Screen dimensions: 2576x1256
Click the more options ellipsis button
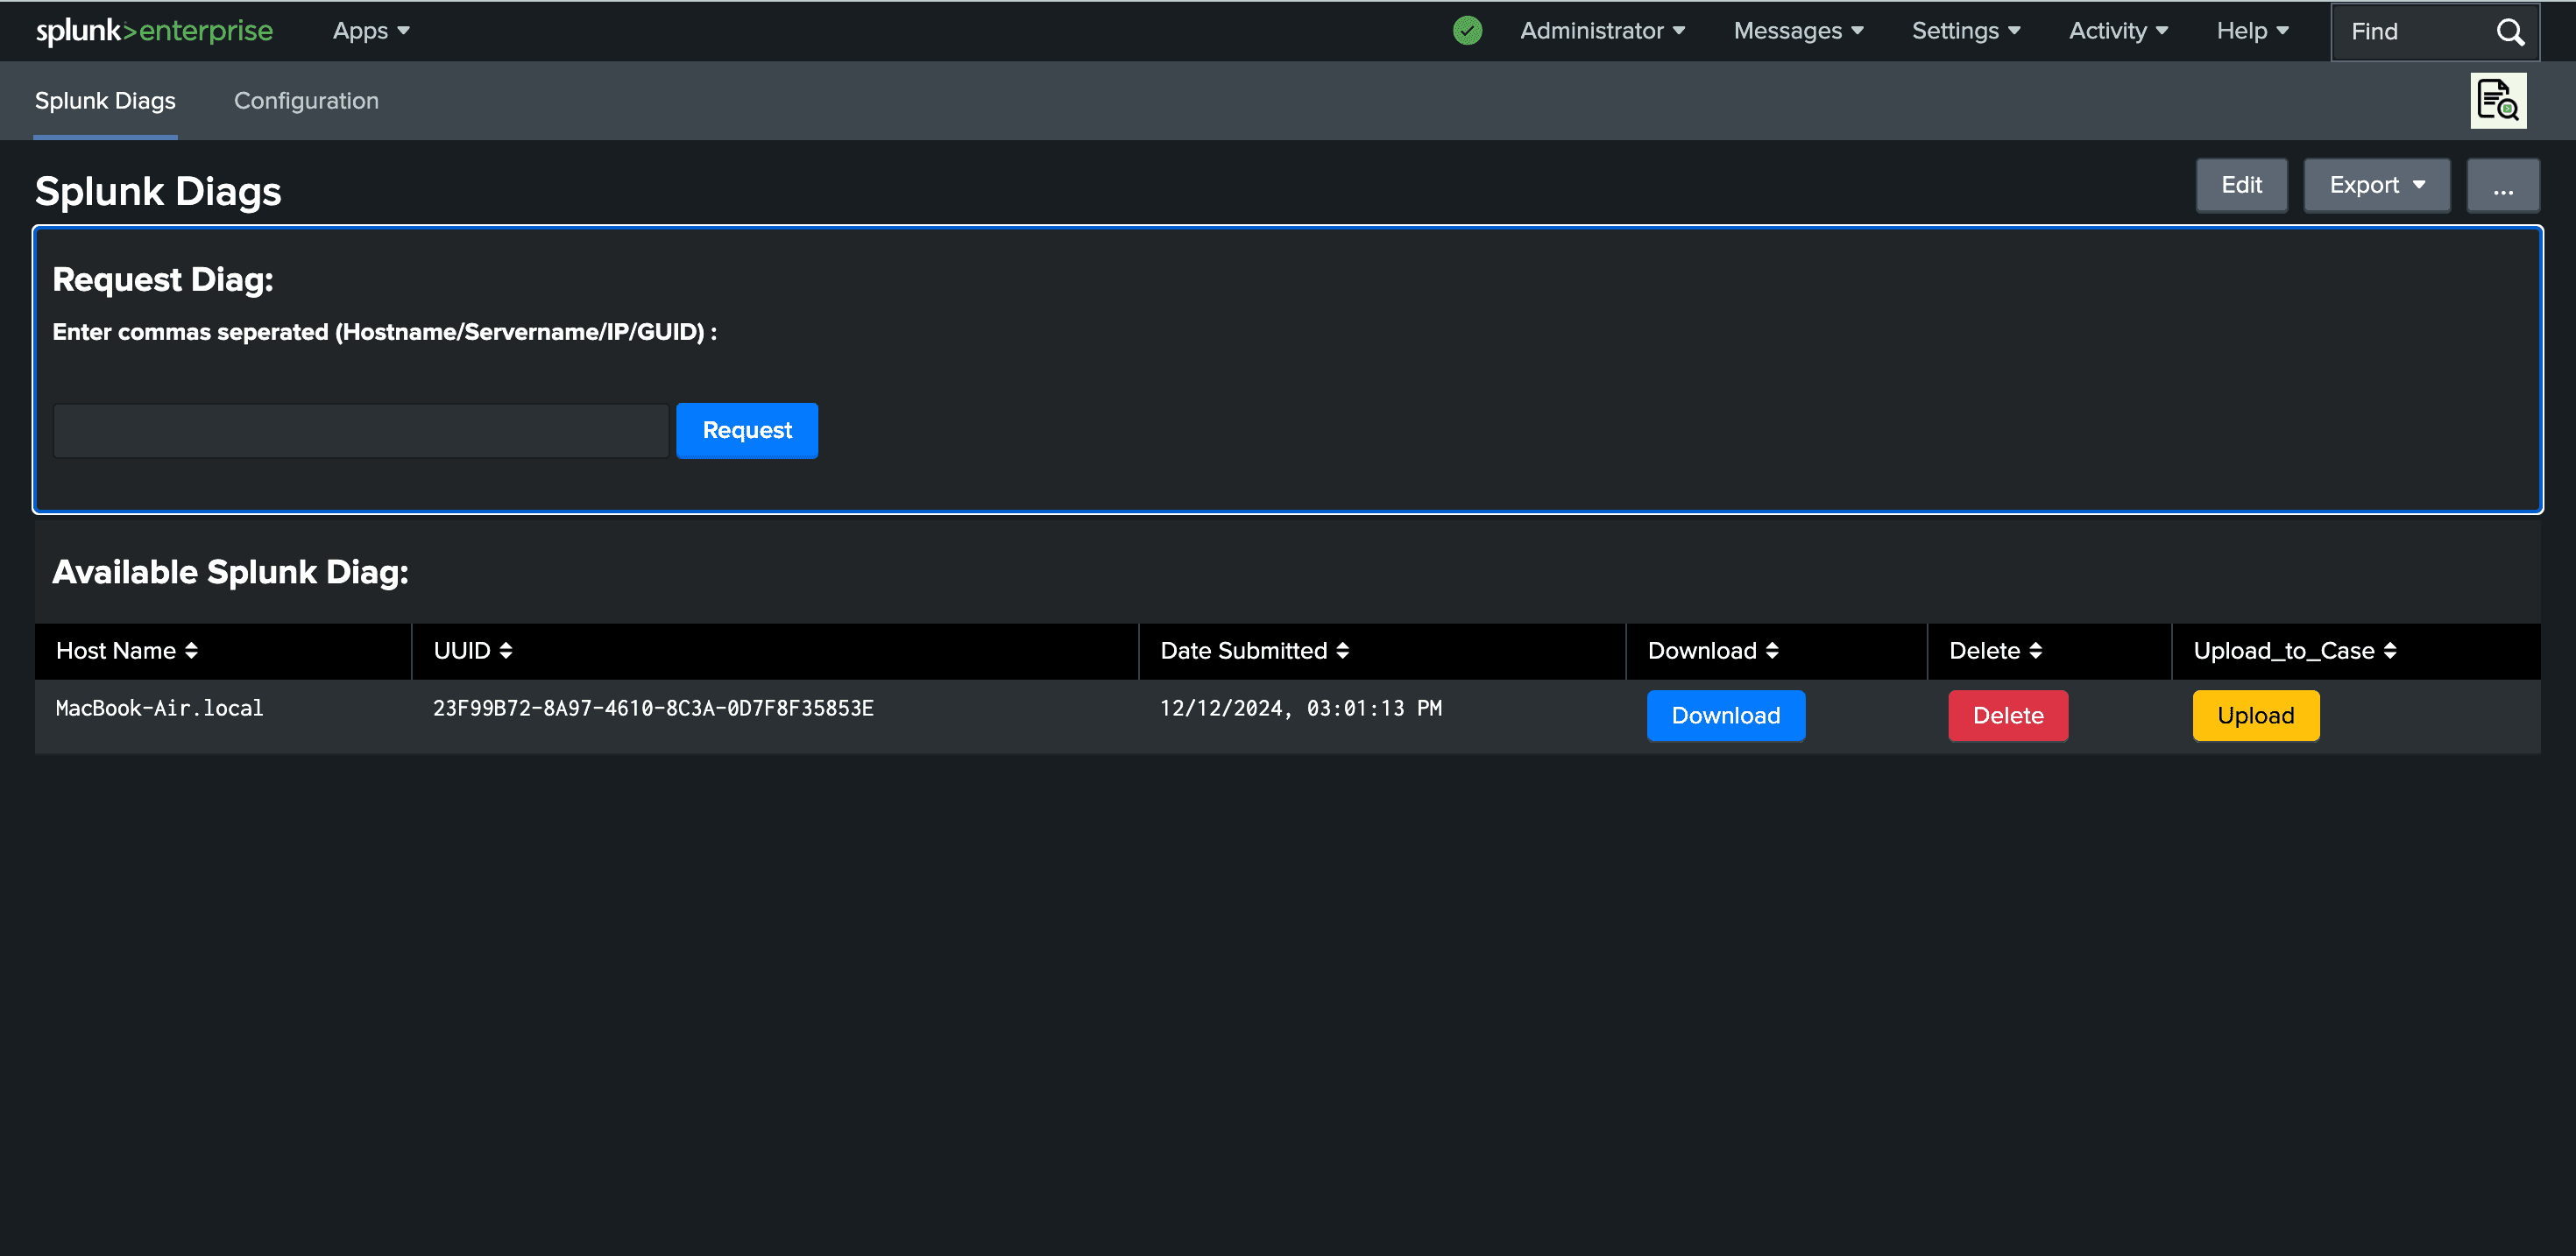[2503, 185]
